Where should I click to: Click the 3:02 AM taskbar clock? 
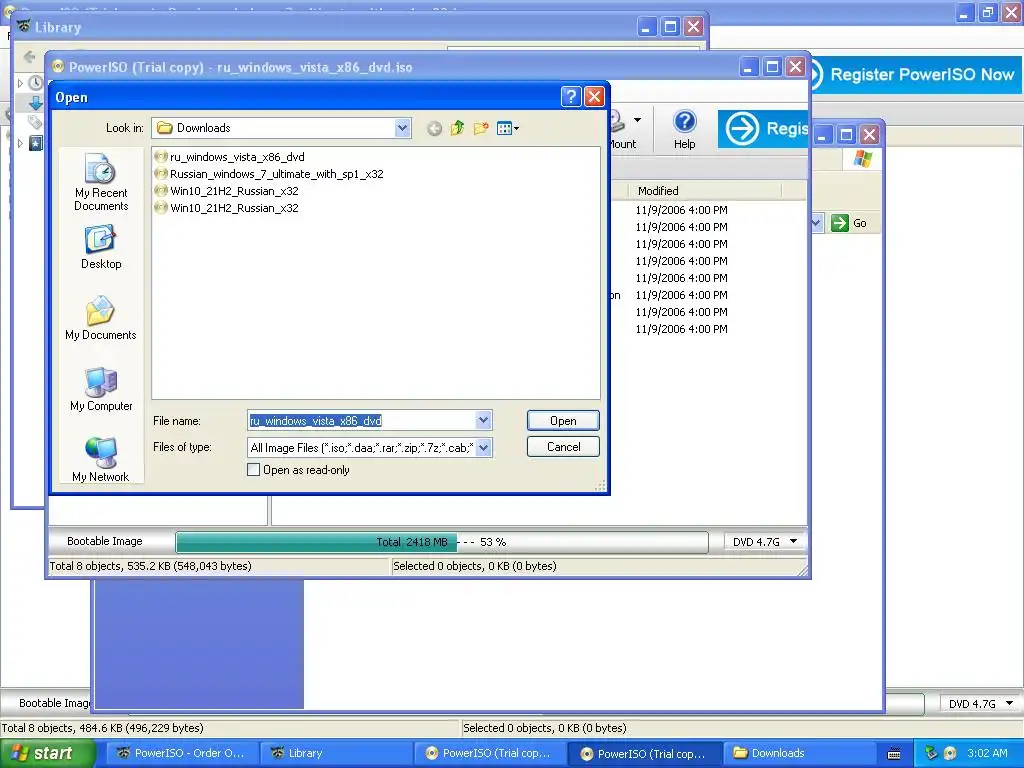tap(987, 753)
